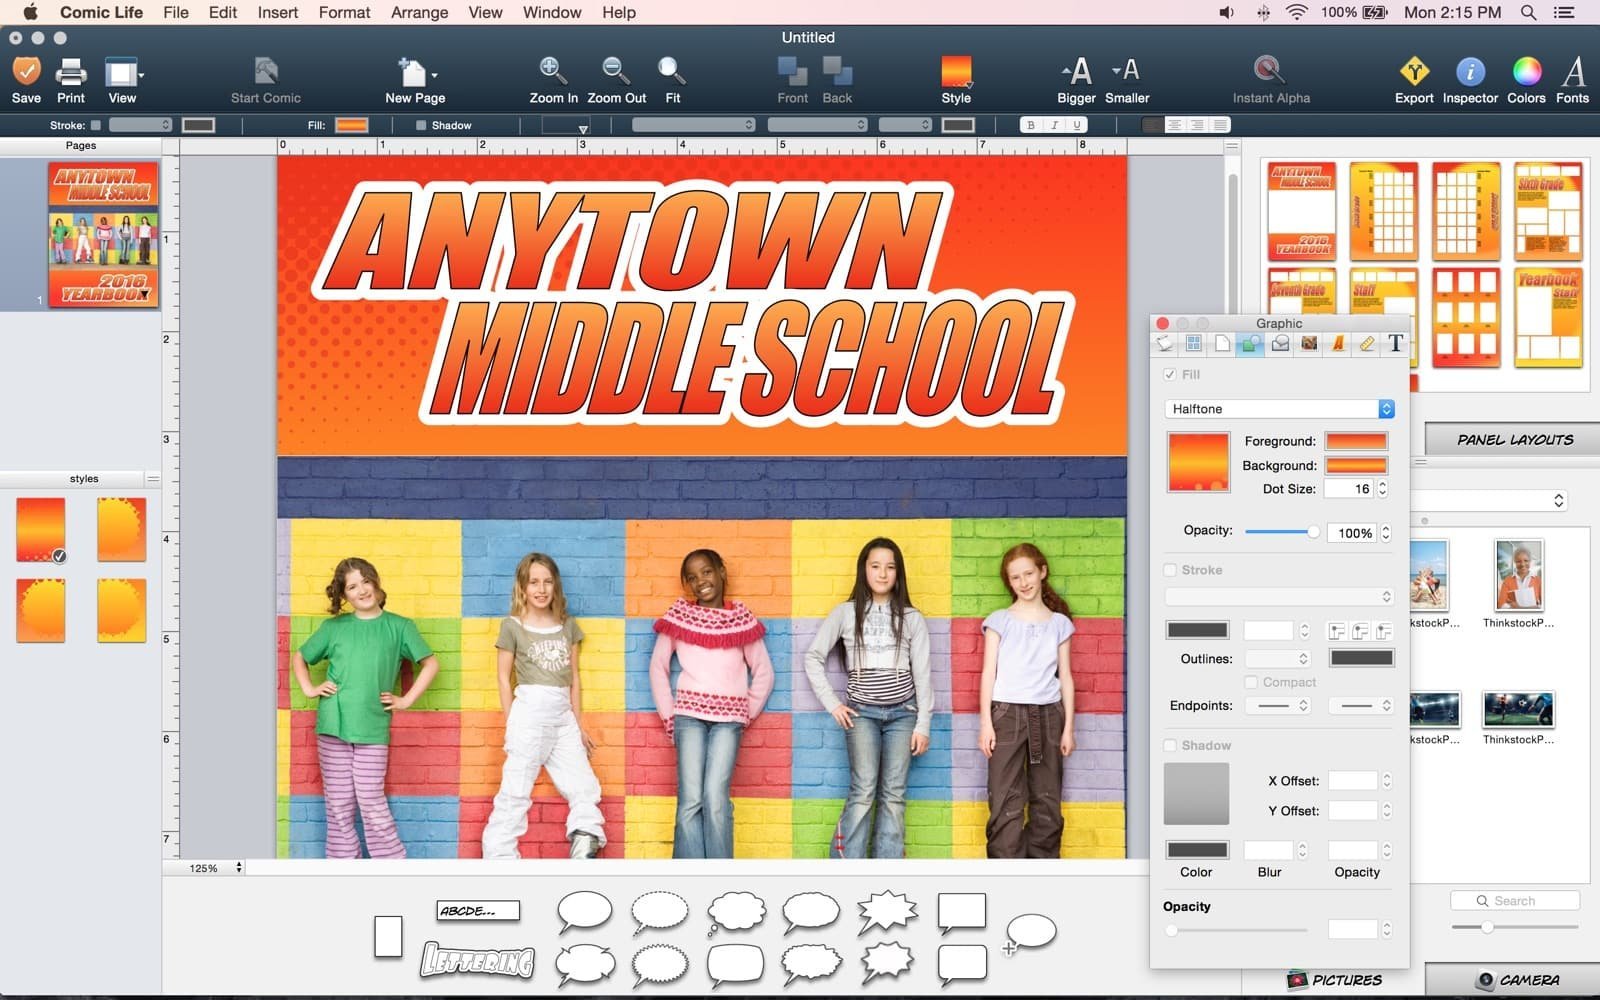Add a New Page from toolbar
Viewport: 1600px width, 1000px height.
click(413, 72)
